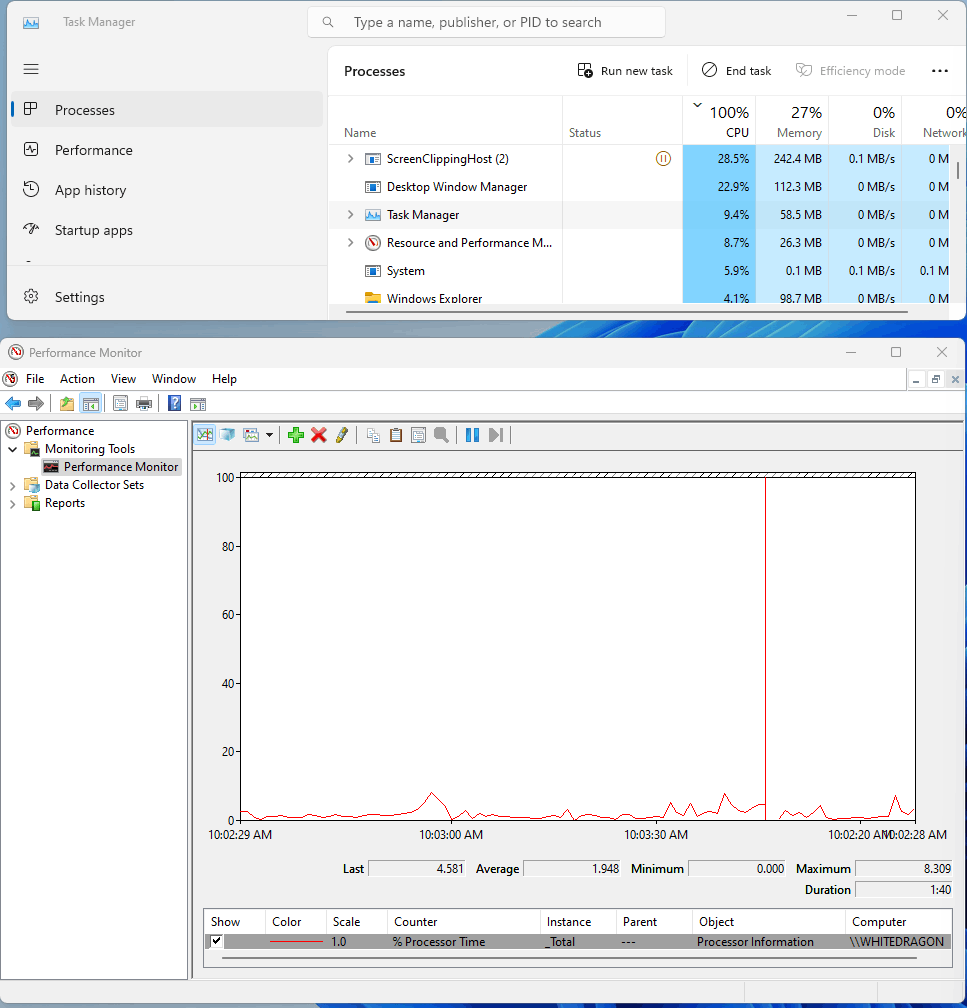Click View Current Activity graph icon

(x=205, y=435)
